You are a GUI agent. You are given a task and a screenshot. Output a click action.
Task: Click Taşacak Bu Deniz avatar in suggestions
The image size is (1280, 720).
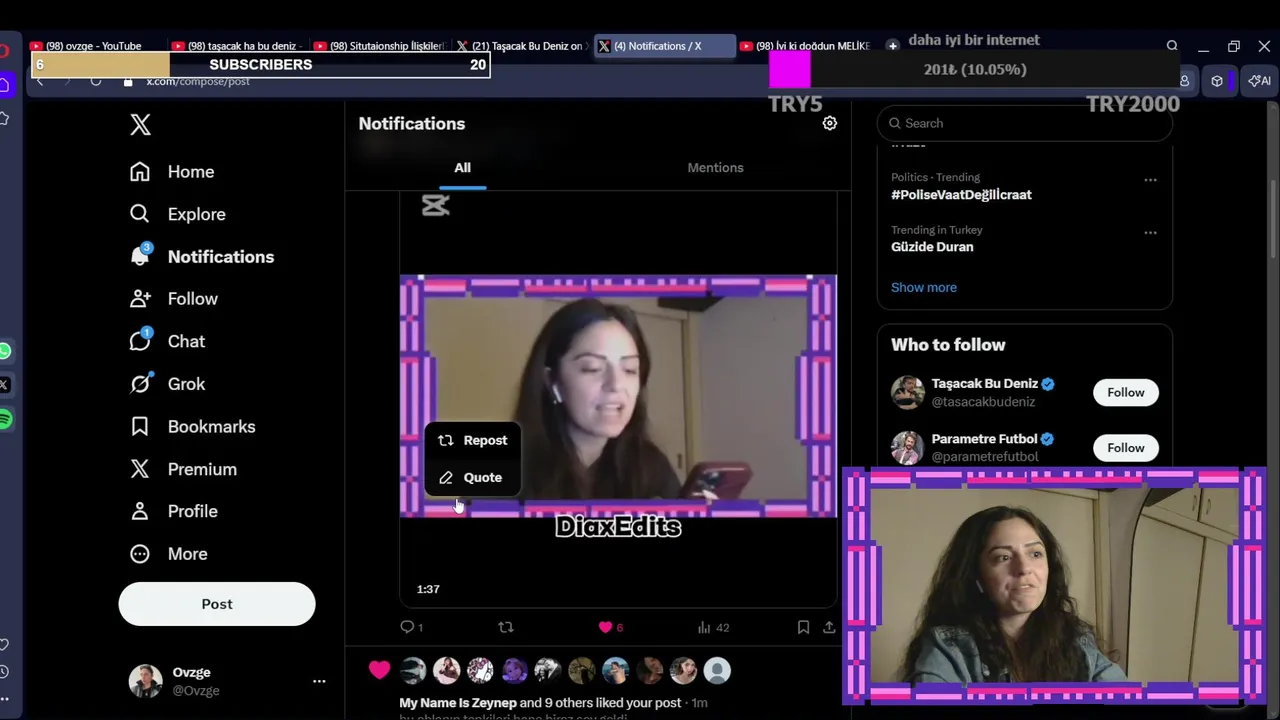pyautogui.click(x=908, y=392)
